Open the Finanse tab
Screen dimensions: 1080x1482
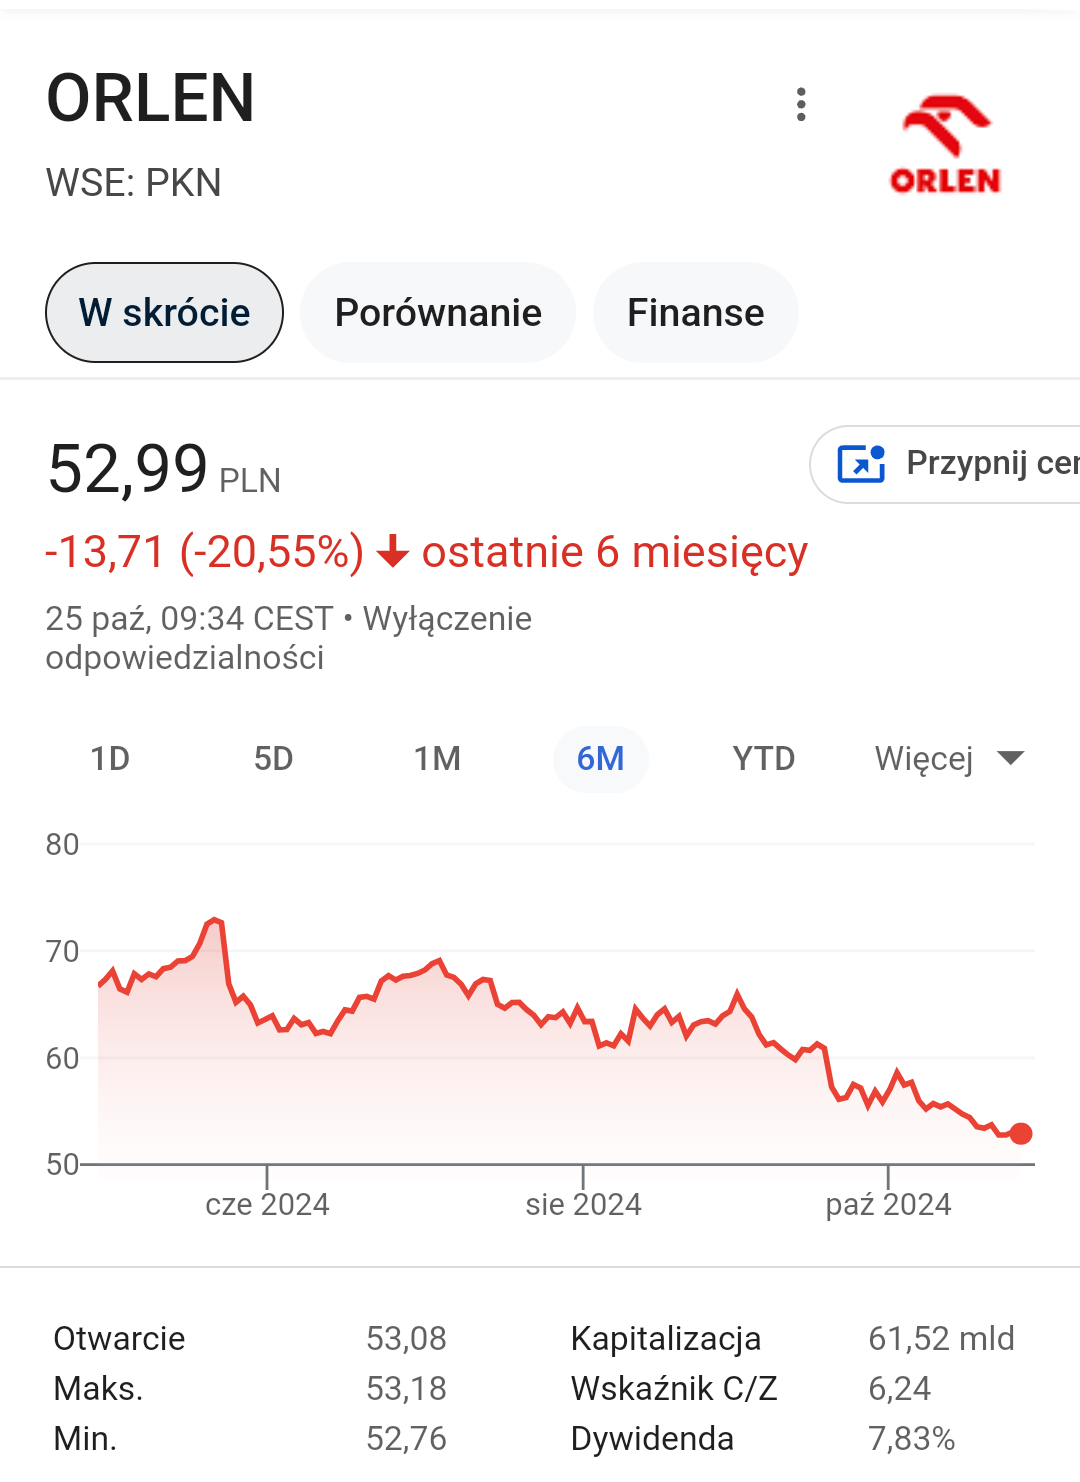point(695,313)
